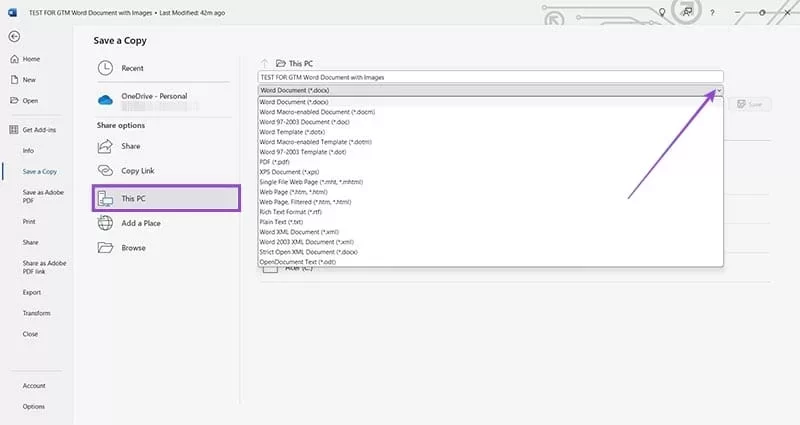Click the Save button
800x425 pixels.
(753, 104)
